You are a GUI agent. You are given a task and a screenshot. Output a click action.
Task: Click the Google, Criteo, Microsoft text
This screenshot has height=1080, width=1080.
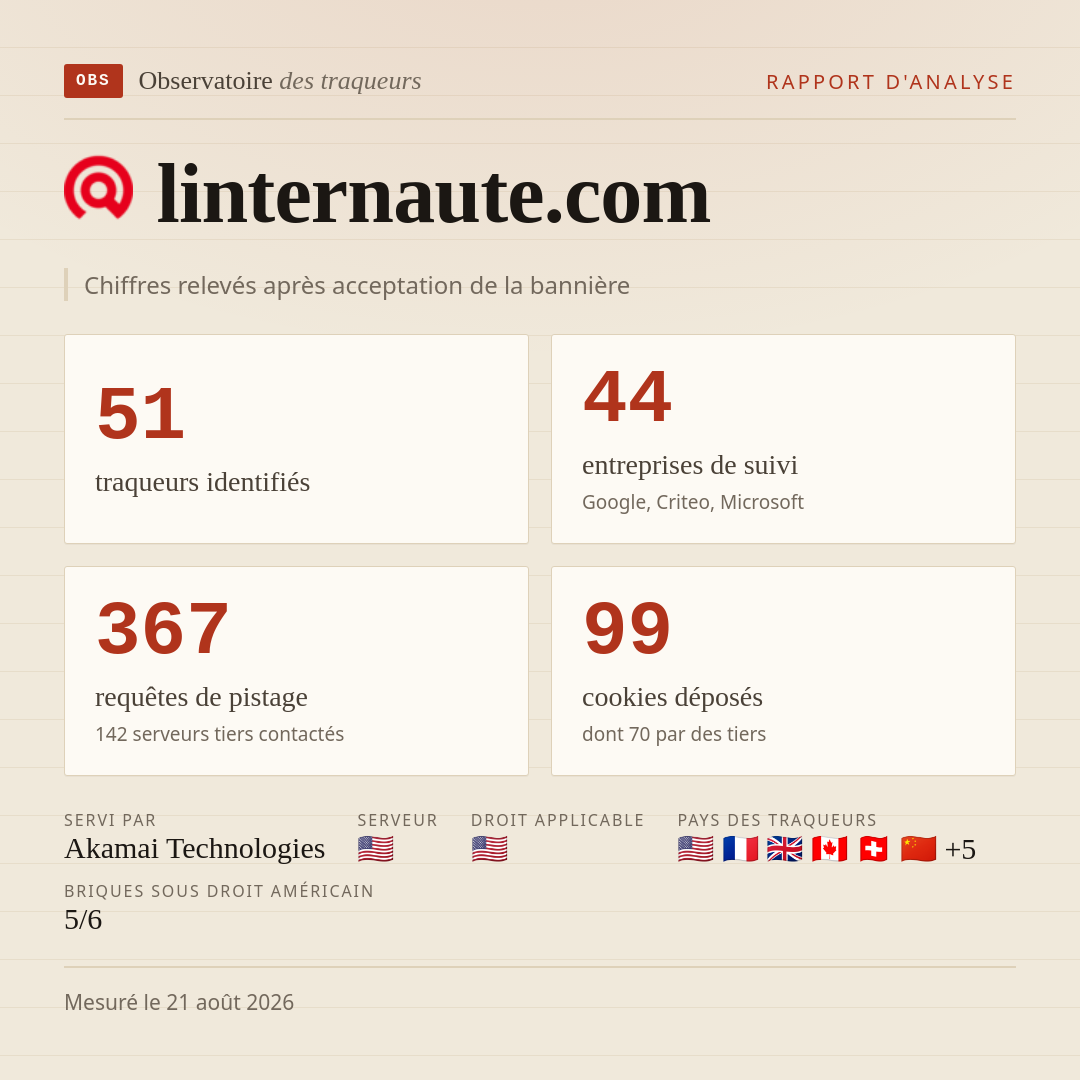(693, 502)
